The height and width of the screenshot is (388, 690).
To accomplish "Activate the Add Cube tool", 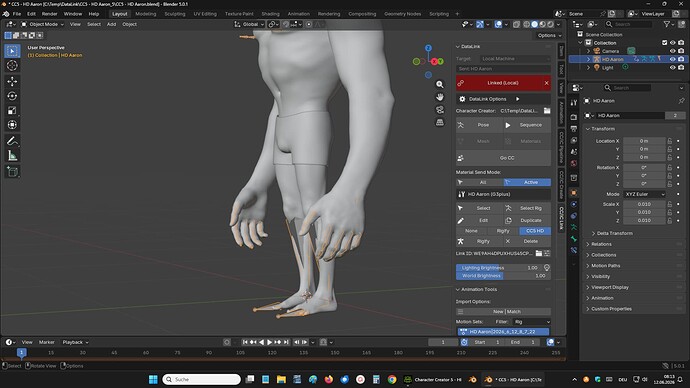I will 12,172.
